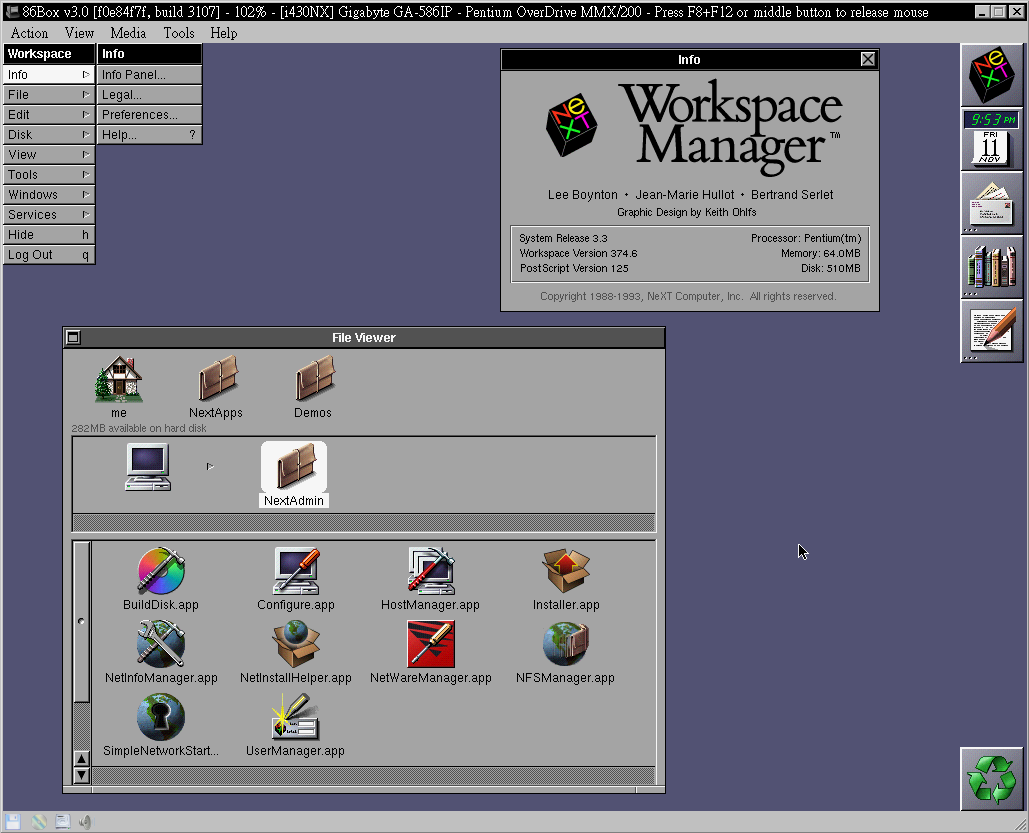Image resolution: width=1029 pixels, height=833 pixels.
Task: Click the NeXT cube logo in Info panel
Action: [572, 125]
